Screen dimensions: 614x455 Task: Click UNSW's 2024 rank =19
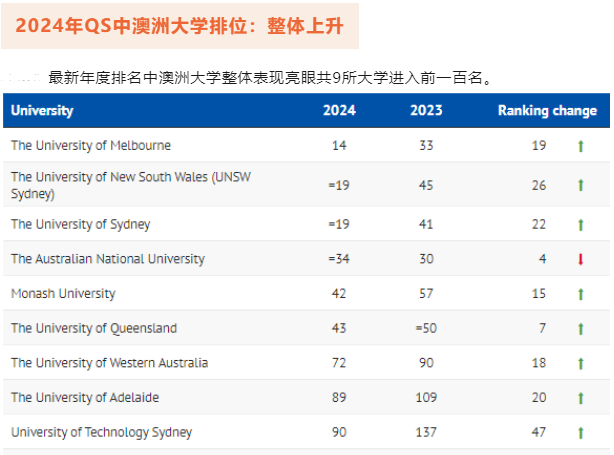[339, 185]
